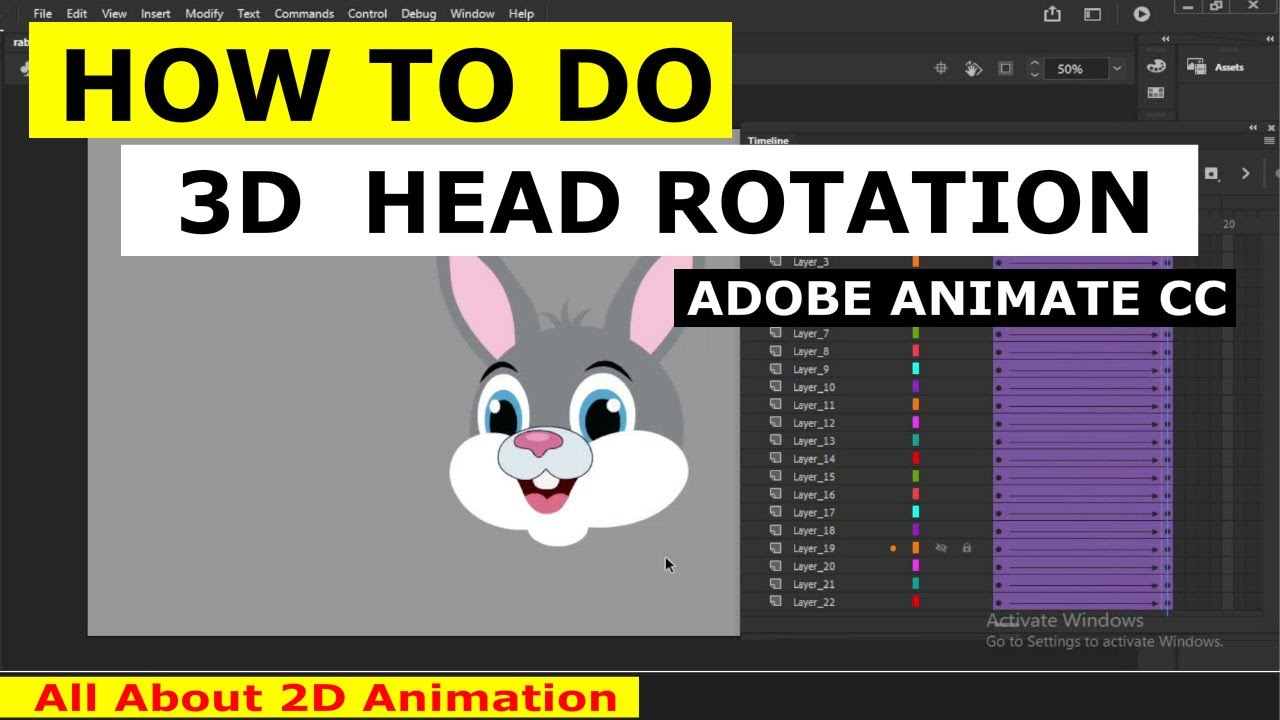Select Layer_10 in the Timeline
The image size is (1280, 720).
coord(812,387)
